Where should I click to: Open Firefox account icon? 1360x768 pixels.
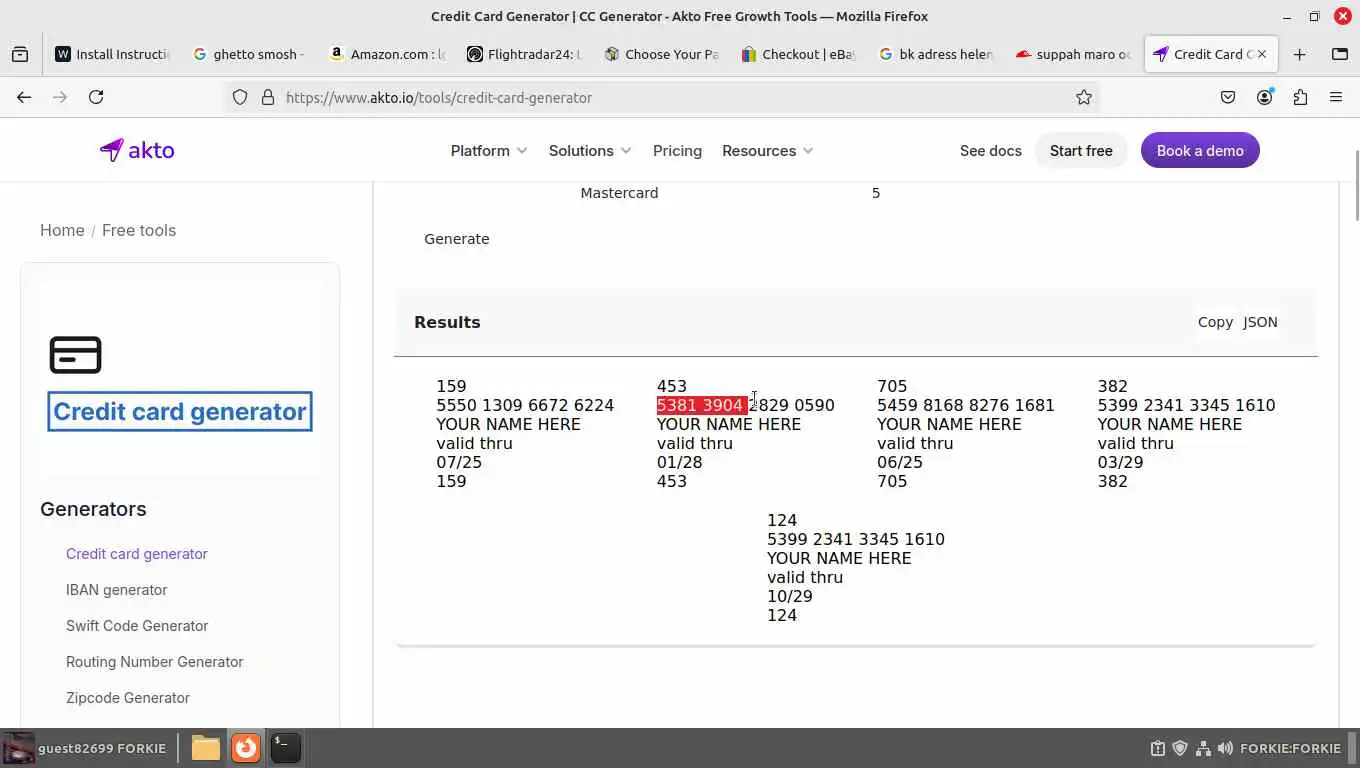[x=1264, y=97]
